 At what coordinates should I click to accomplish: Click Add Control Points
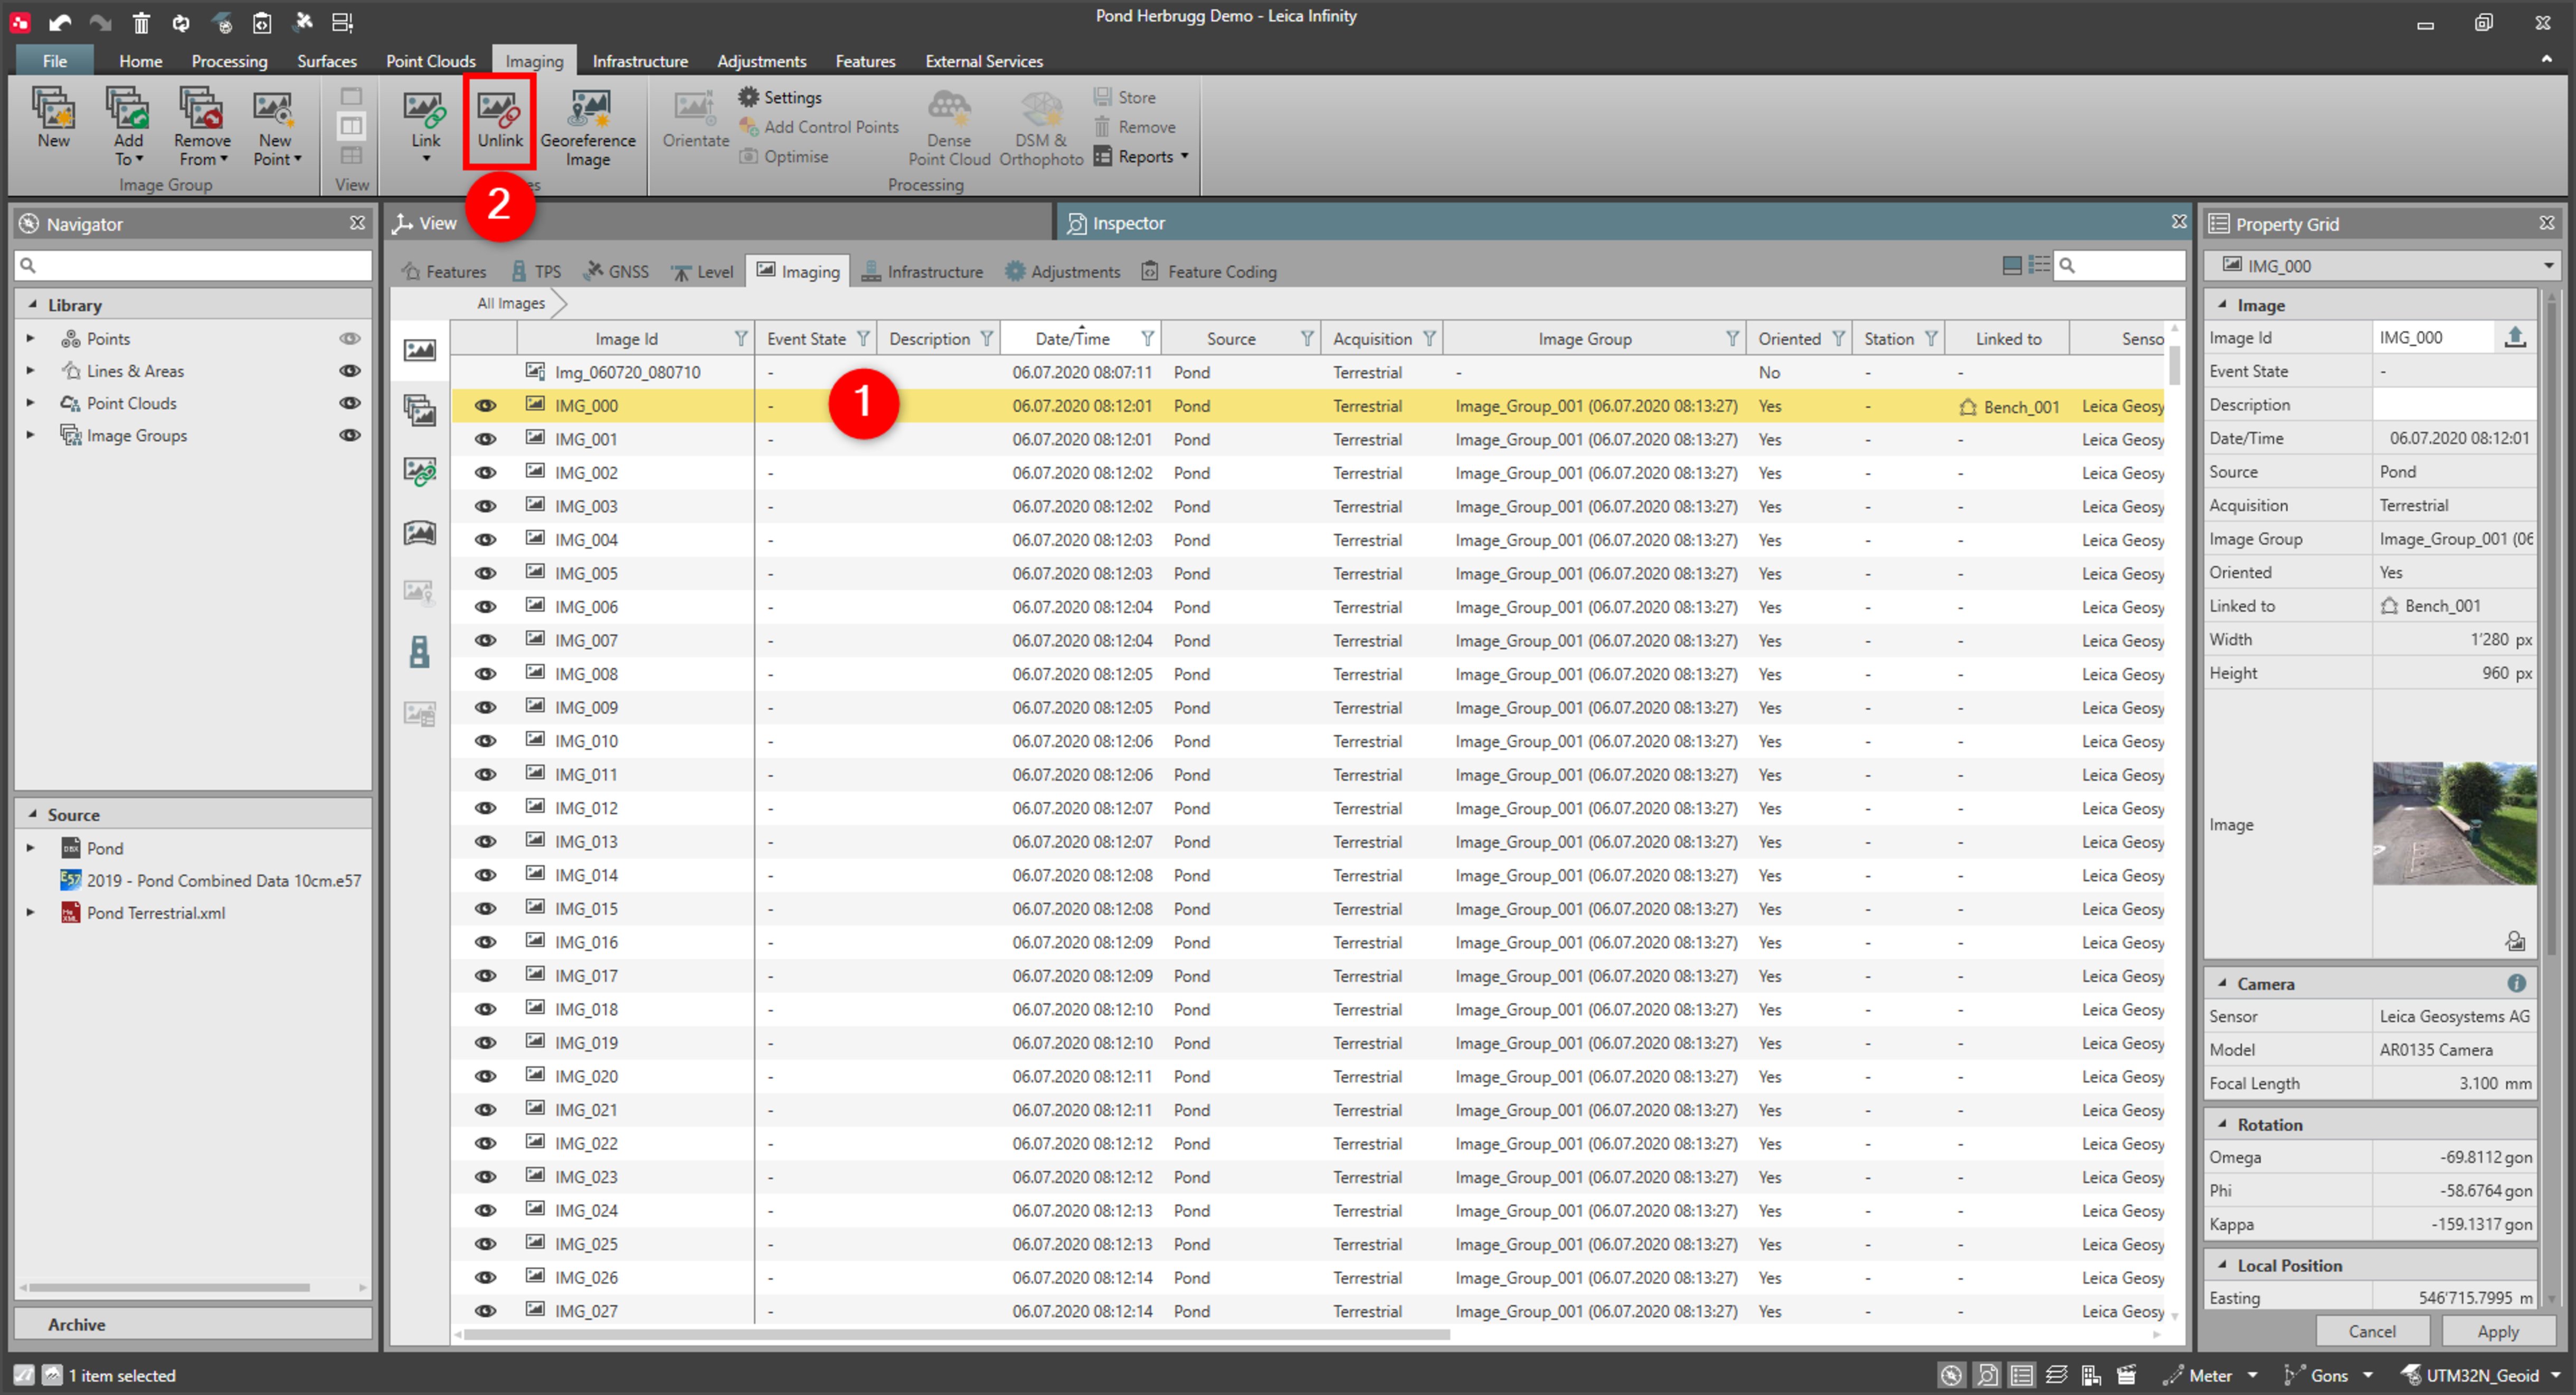tap(819, 127)
